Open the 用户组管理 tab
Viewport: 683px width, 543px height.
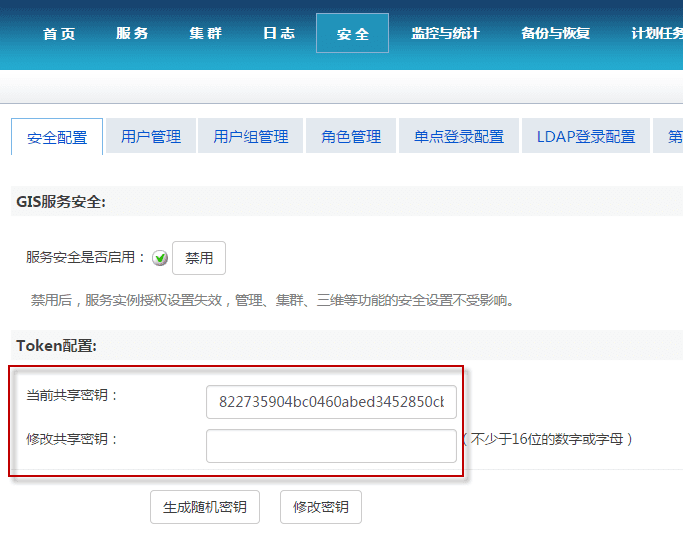251,136
